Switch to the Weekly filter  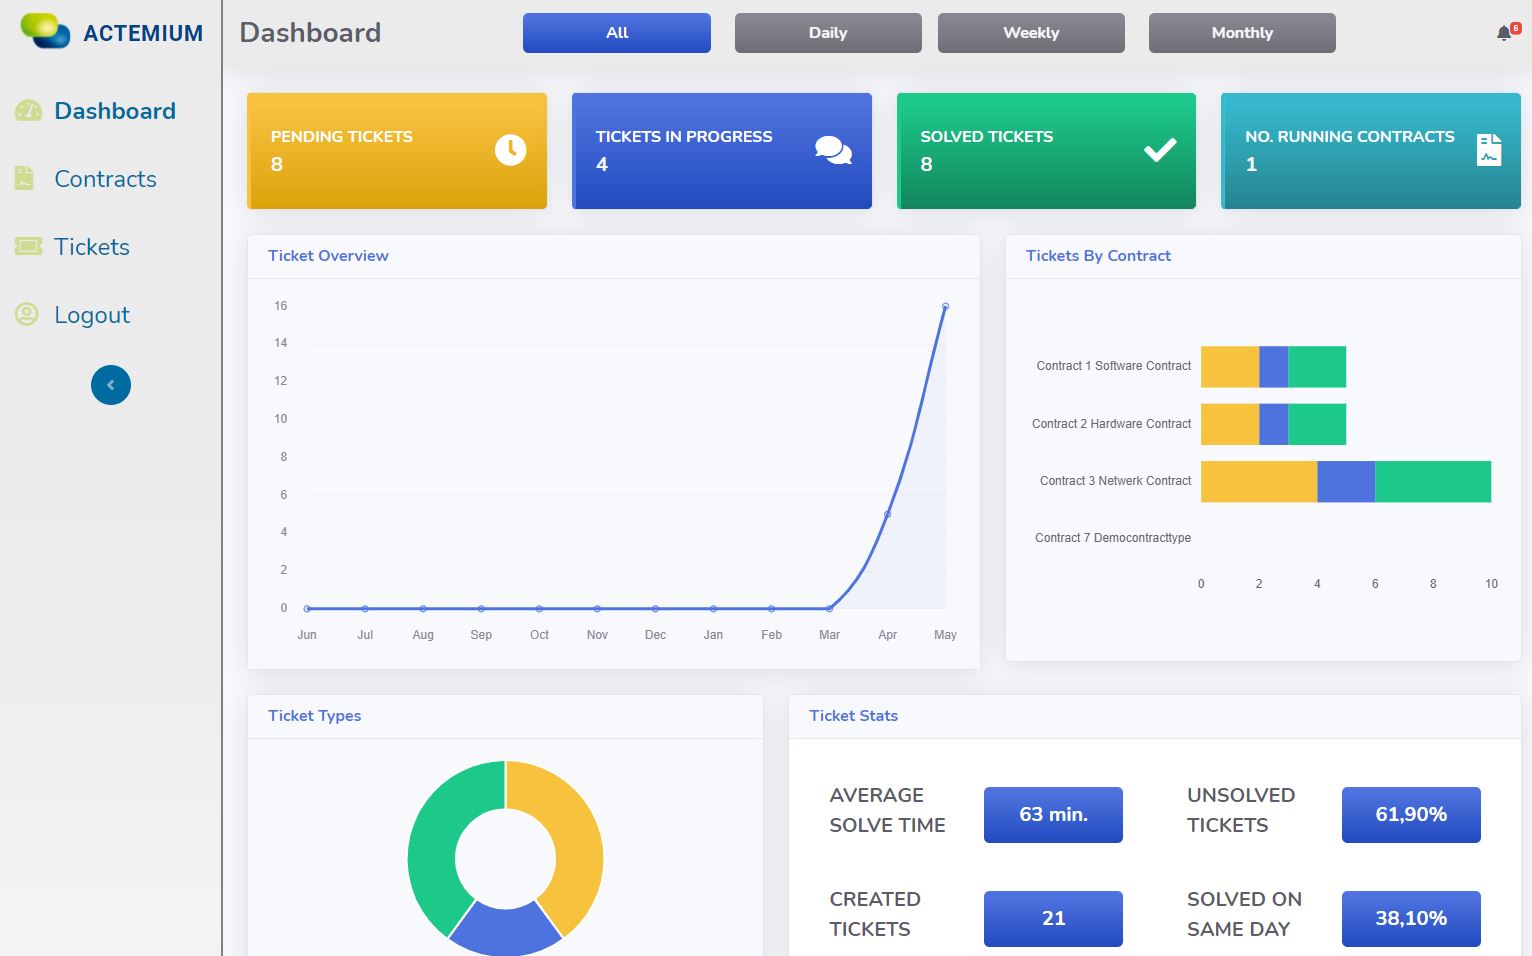[x=1031, y=33]
